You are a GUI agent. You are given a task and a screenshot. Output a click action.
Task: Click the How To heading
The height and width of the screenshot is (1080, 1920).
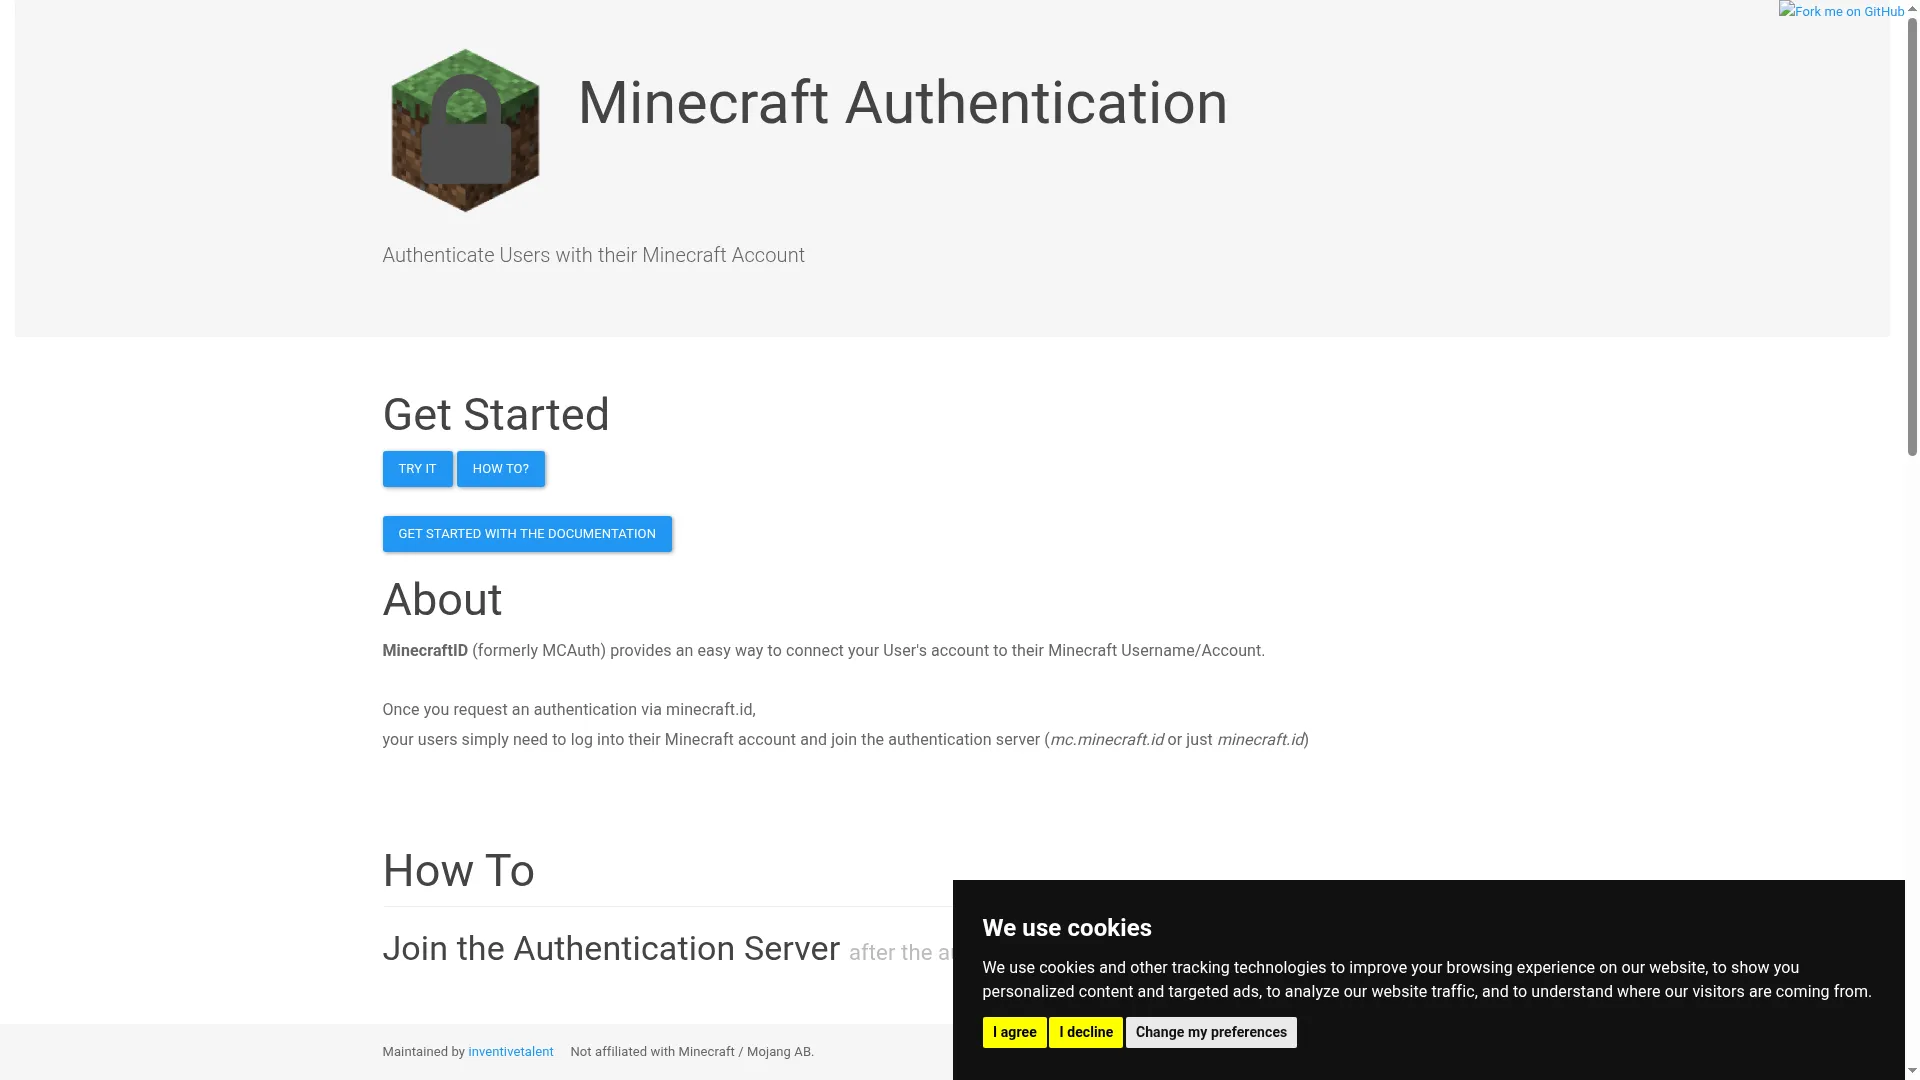pyautogui.click(x=458, y=871)
